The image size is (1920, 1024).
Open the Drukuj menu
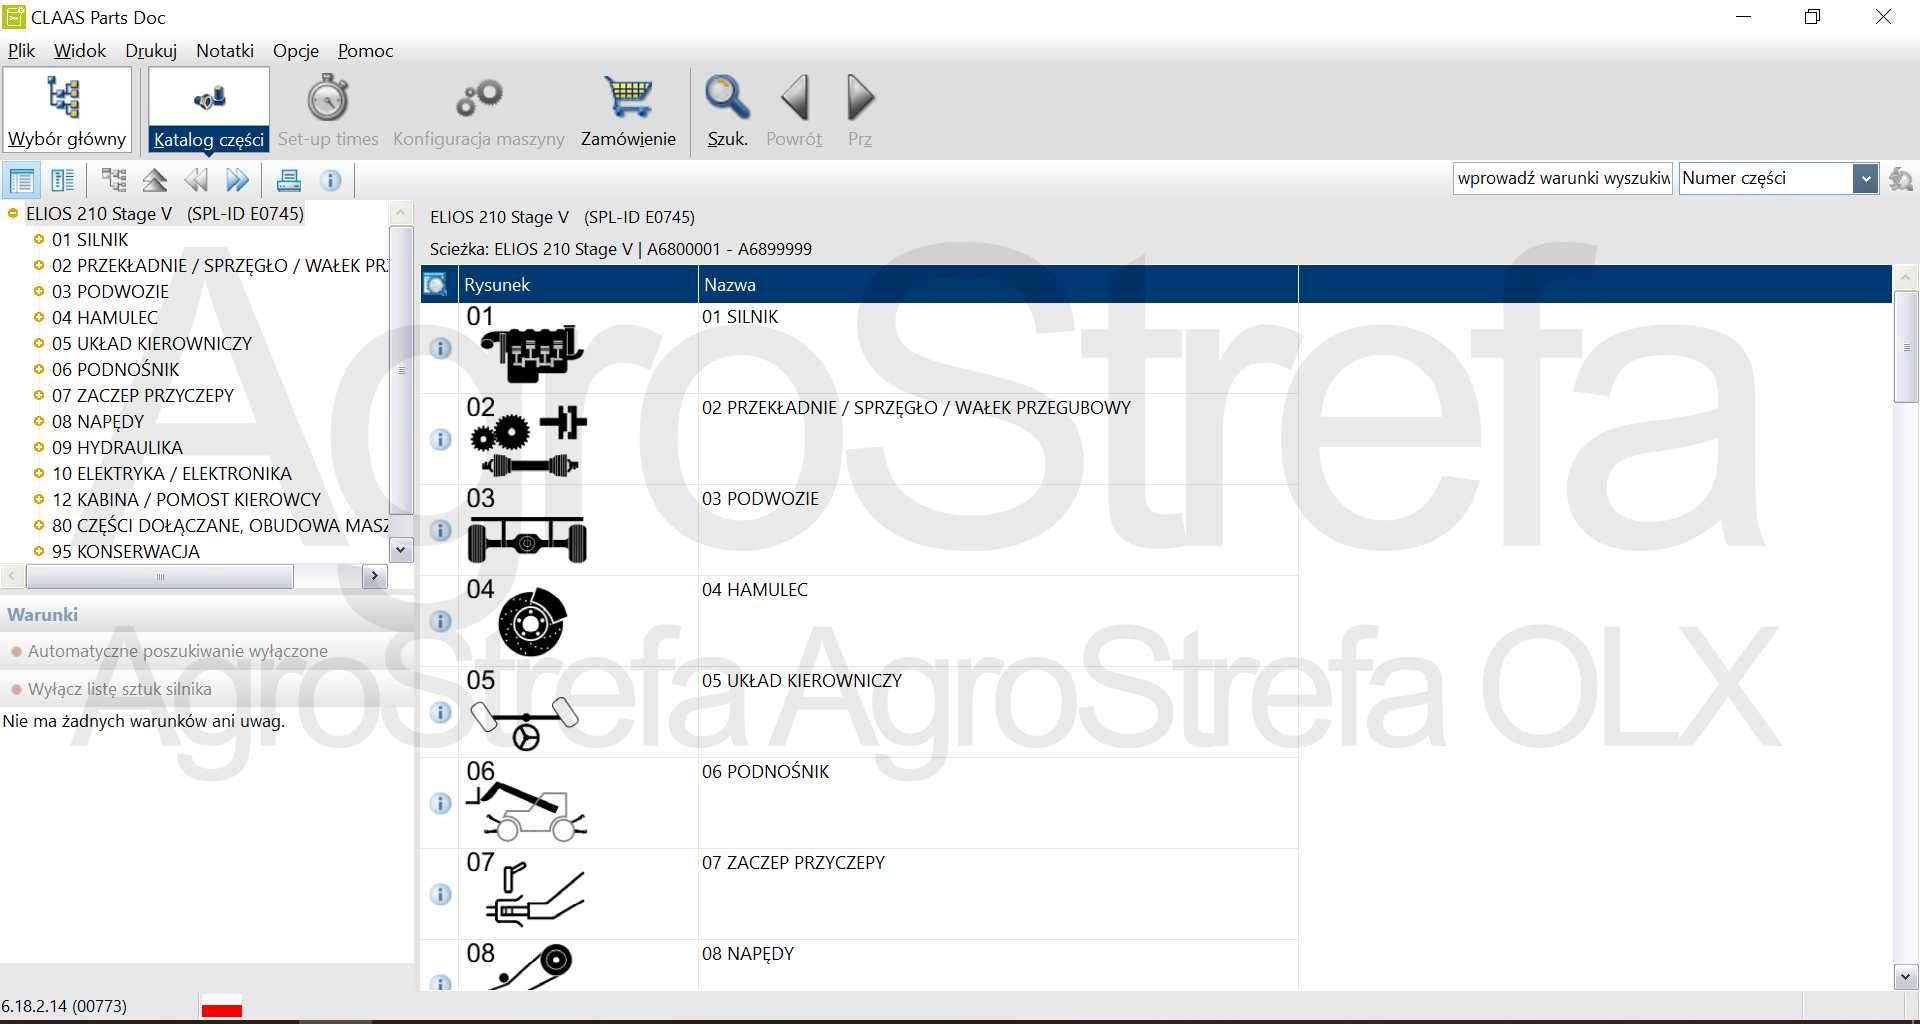tap(151, 50)
